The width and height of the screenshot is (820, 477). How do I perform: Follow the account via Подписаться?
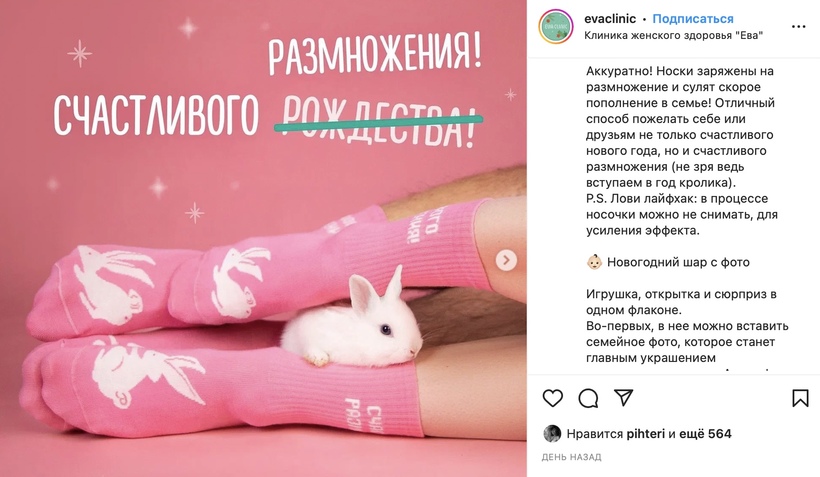(693, 19)
